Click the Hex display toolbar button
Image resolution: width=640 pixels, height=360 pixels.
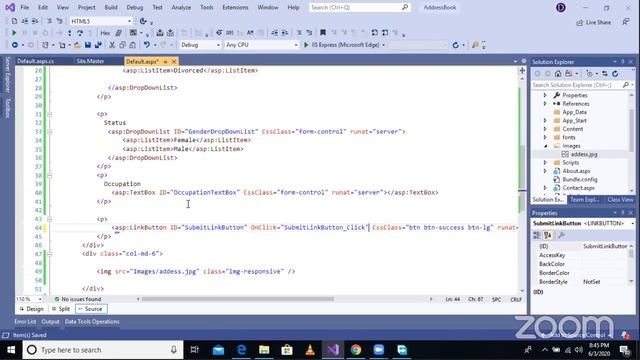click(x=105, y=33)
